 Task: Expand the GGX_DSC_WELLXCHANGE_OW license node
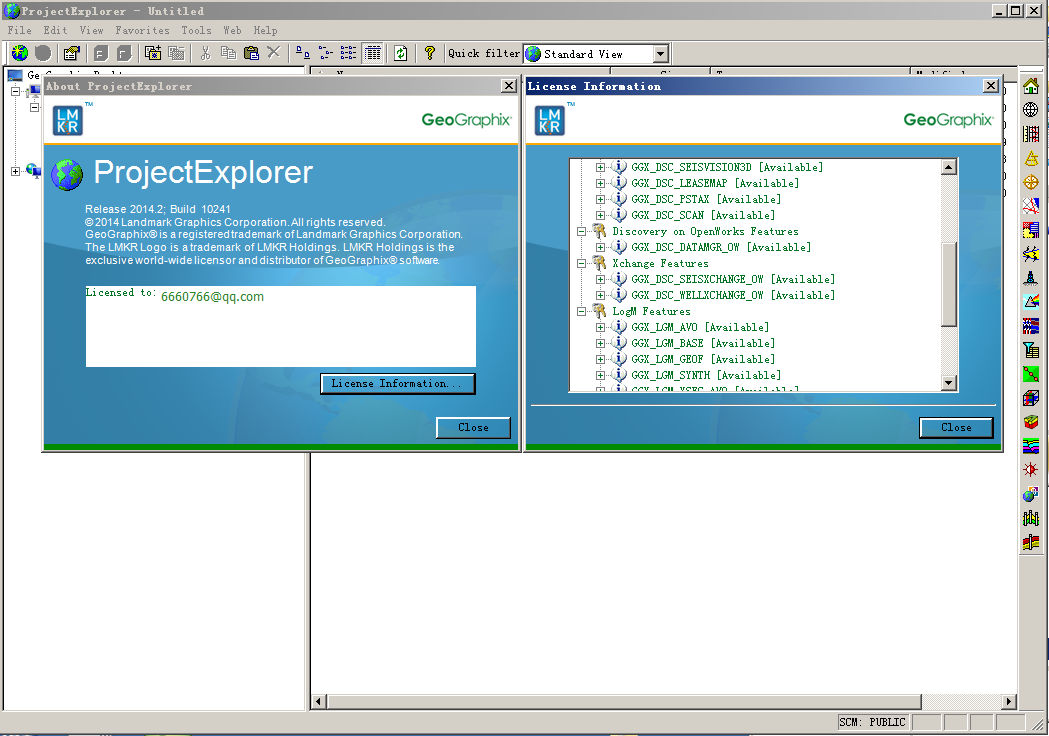[600, 295]
